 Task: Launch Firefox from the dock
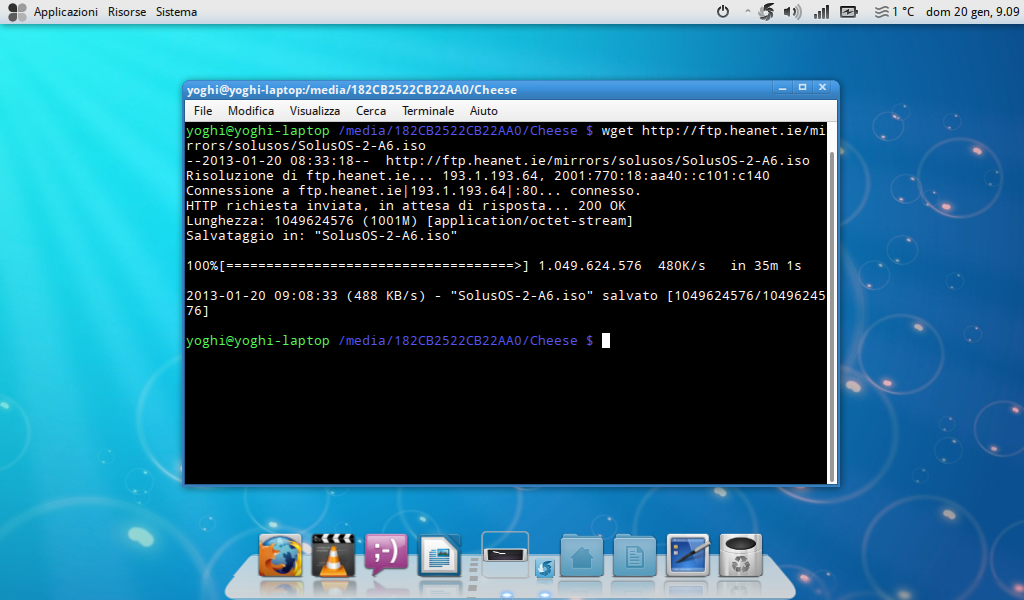[x=280, y=556]
